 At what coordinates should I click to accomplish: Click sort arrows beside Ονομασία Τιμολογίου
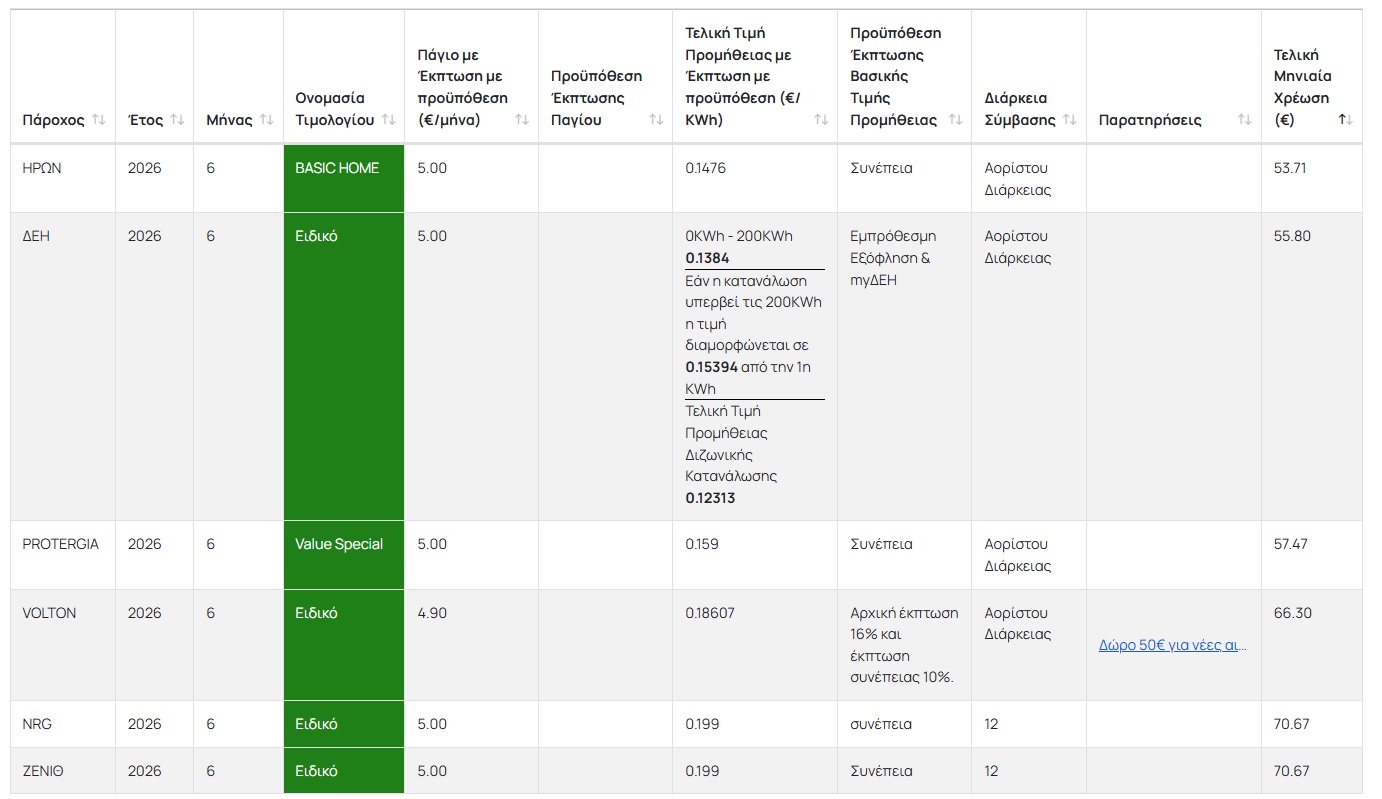[x=389, y=120]
